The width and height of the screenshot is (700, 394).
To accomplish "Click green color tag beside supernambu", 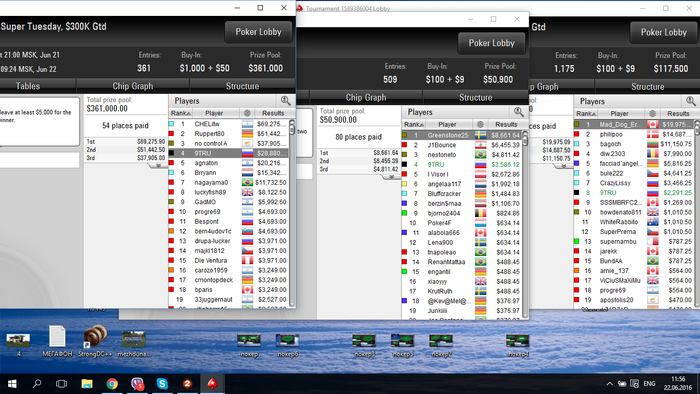I will [577, 241].
